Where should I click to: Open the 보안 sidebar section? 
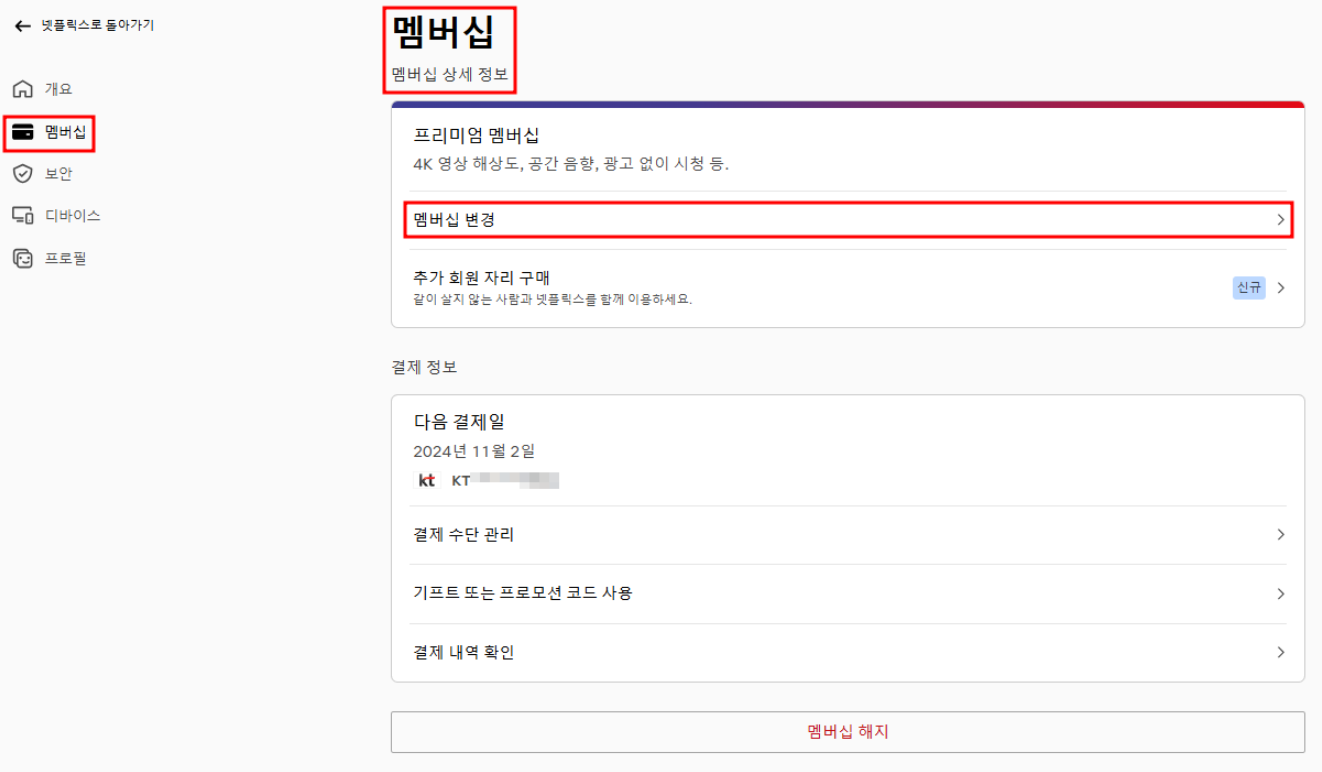pyautogui.click(x=59, y=174)
